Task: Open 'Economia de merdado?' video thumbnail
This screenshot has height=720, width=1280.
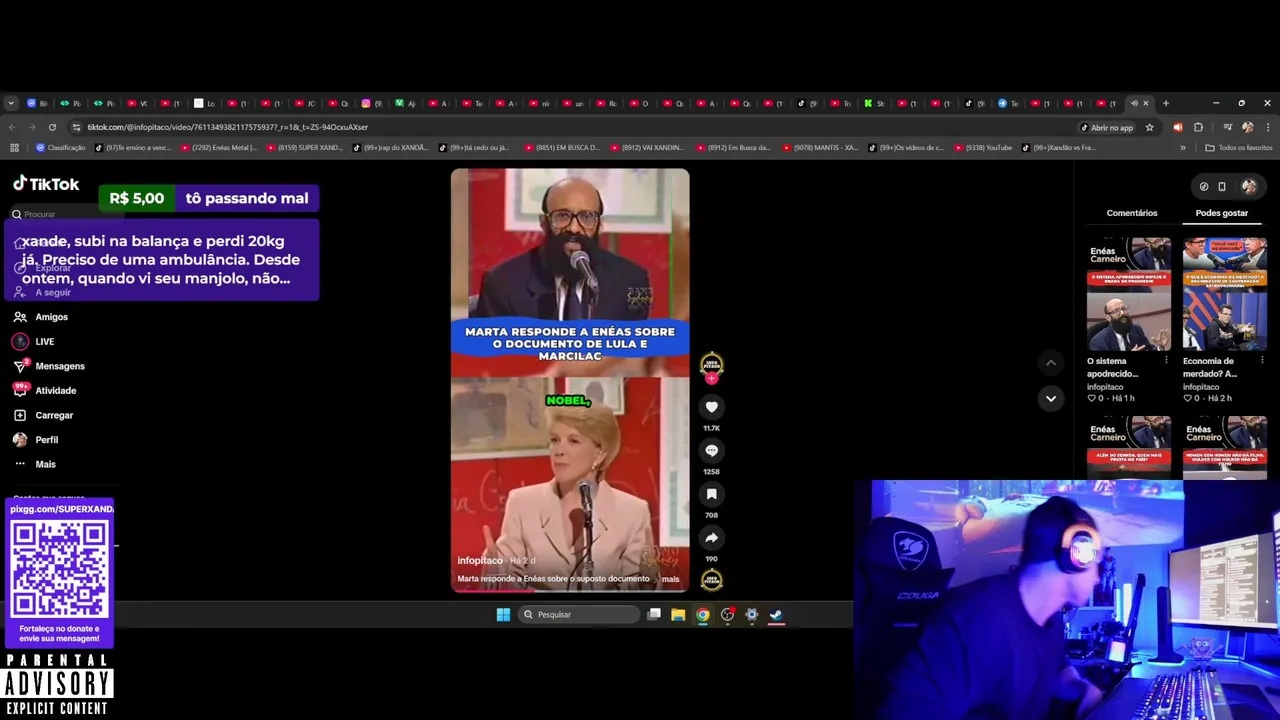Action: coord(1225,294)
